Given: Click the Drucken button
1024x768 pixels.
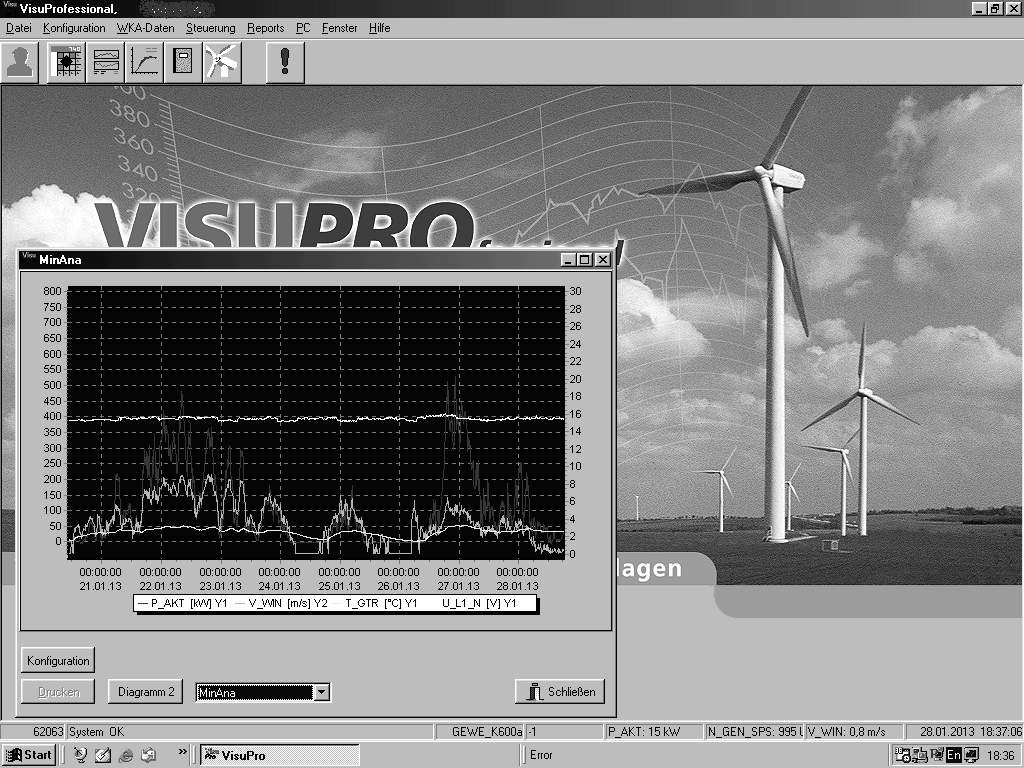Looking at the screenshot, I should click(58, 692).
